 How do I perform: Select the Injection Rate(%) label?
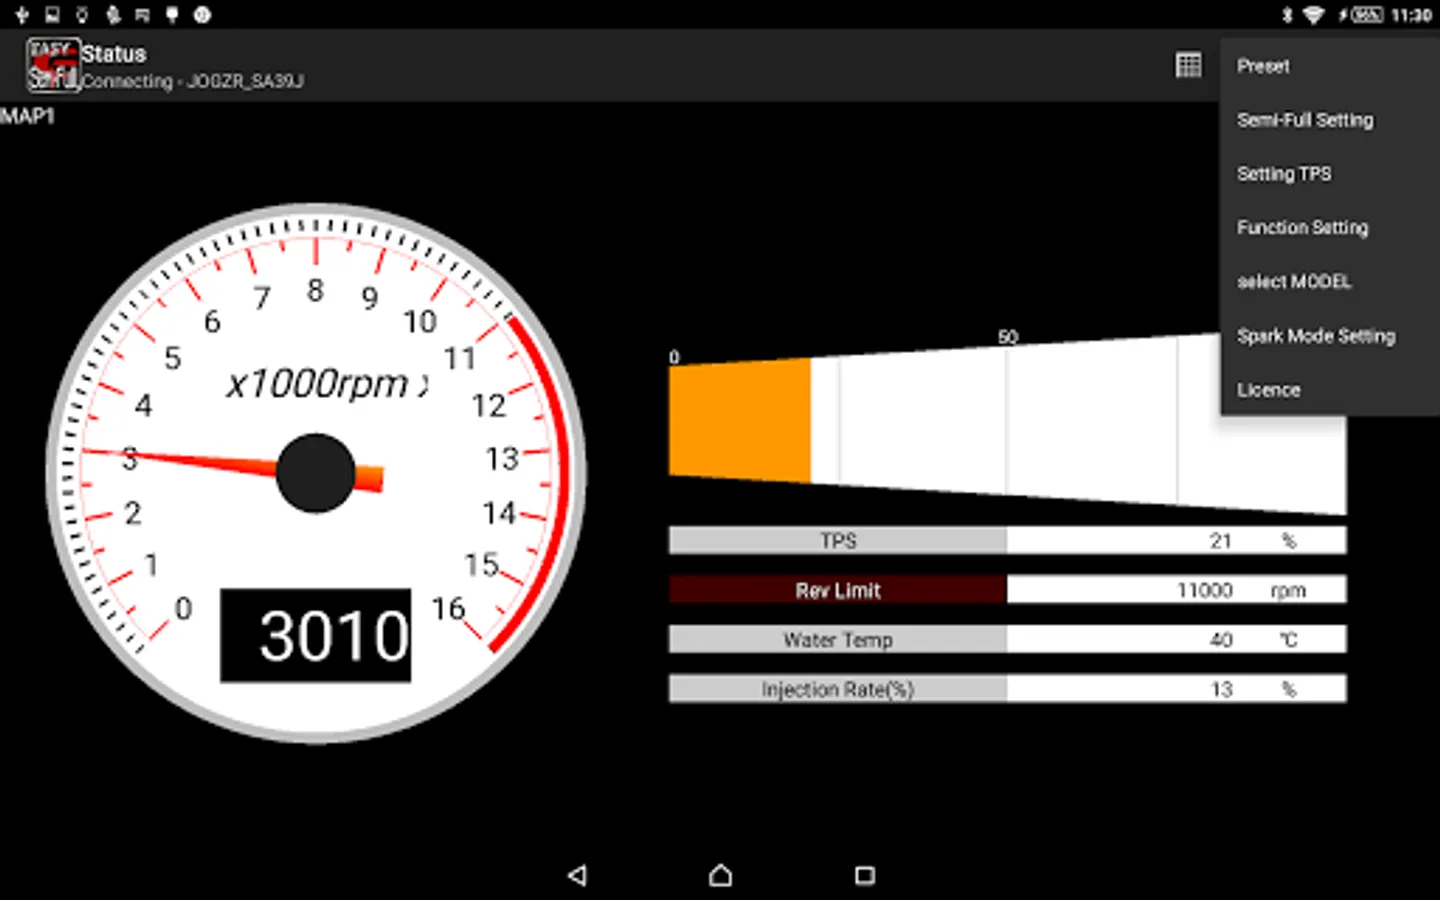click(x=838, y=689)
